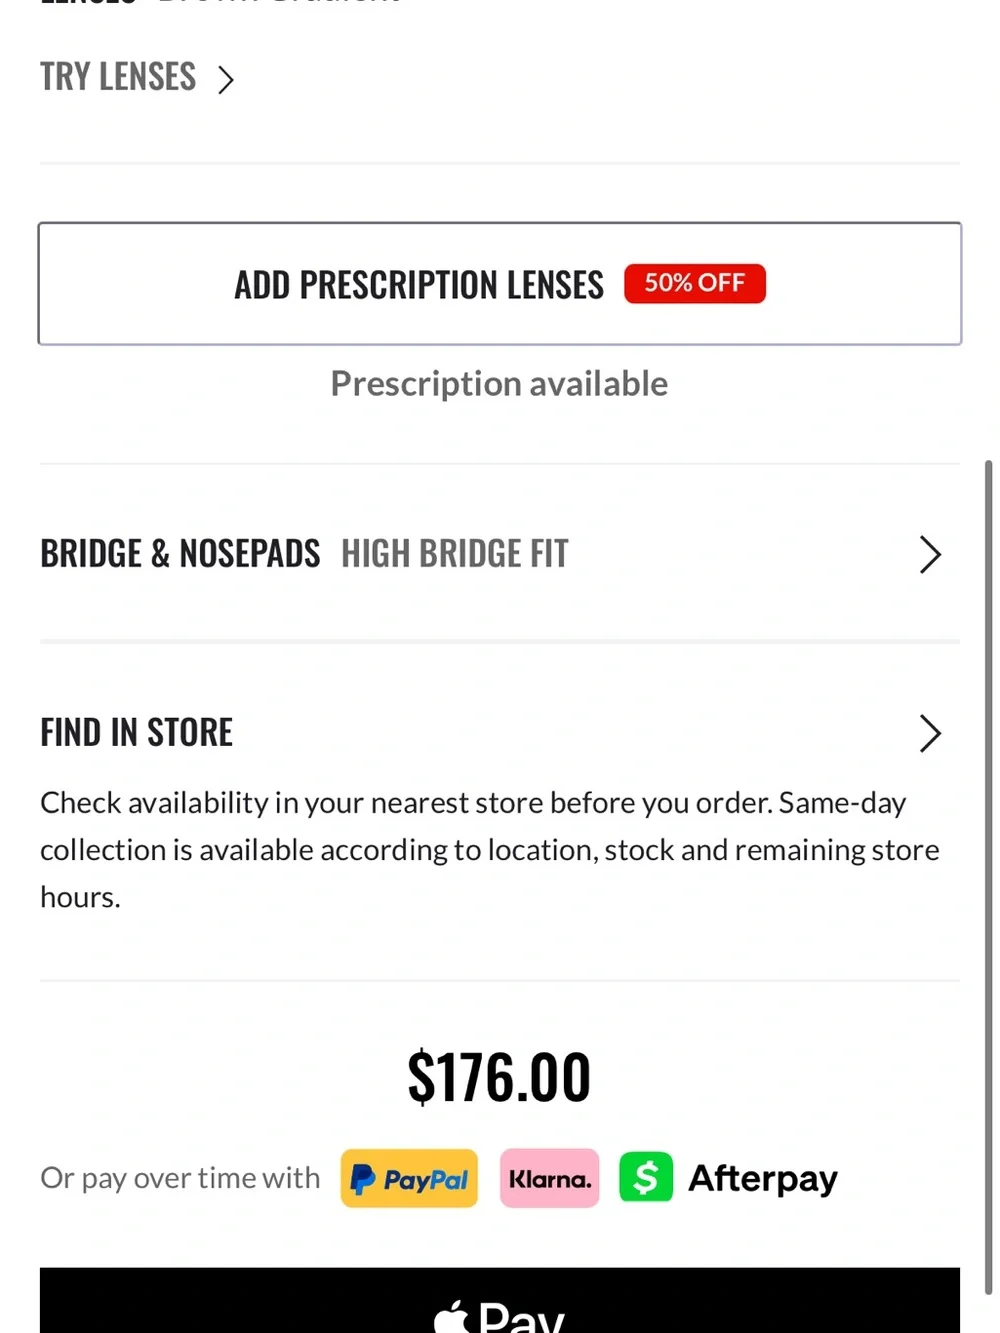Viewport: 1000px width, 1333px height.
Task: Tap the $176.00 price text
Action: (x=500, y=1077)
